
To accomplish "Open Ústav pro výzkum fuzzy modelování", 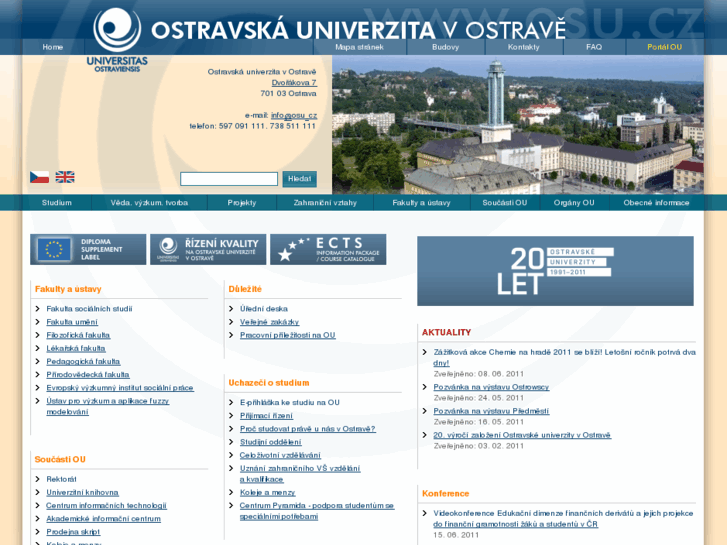I will (108, 406).
